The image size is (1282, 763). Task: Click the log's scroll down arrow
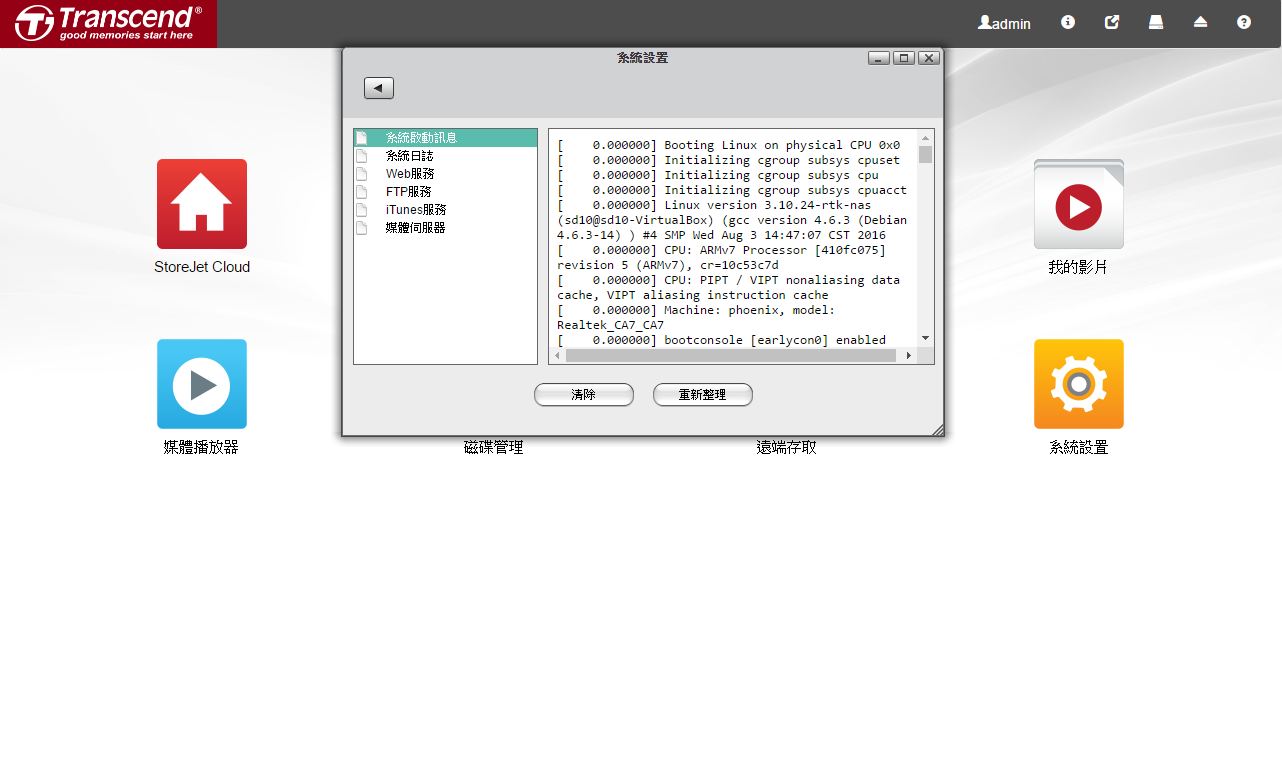[926, 339]
